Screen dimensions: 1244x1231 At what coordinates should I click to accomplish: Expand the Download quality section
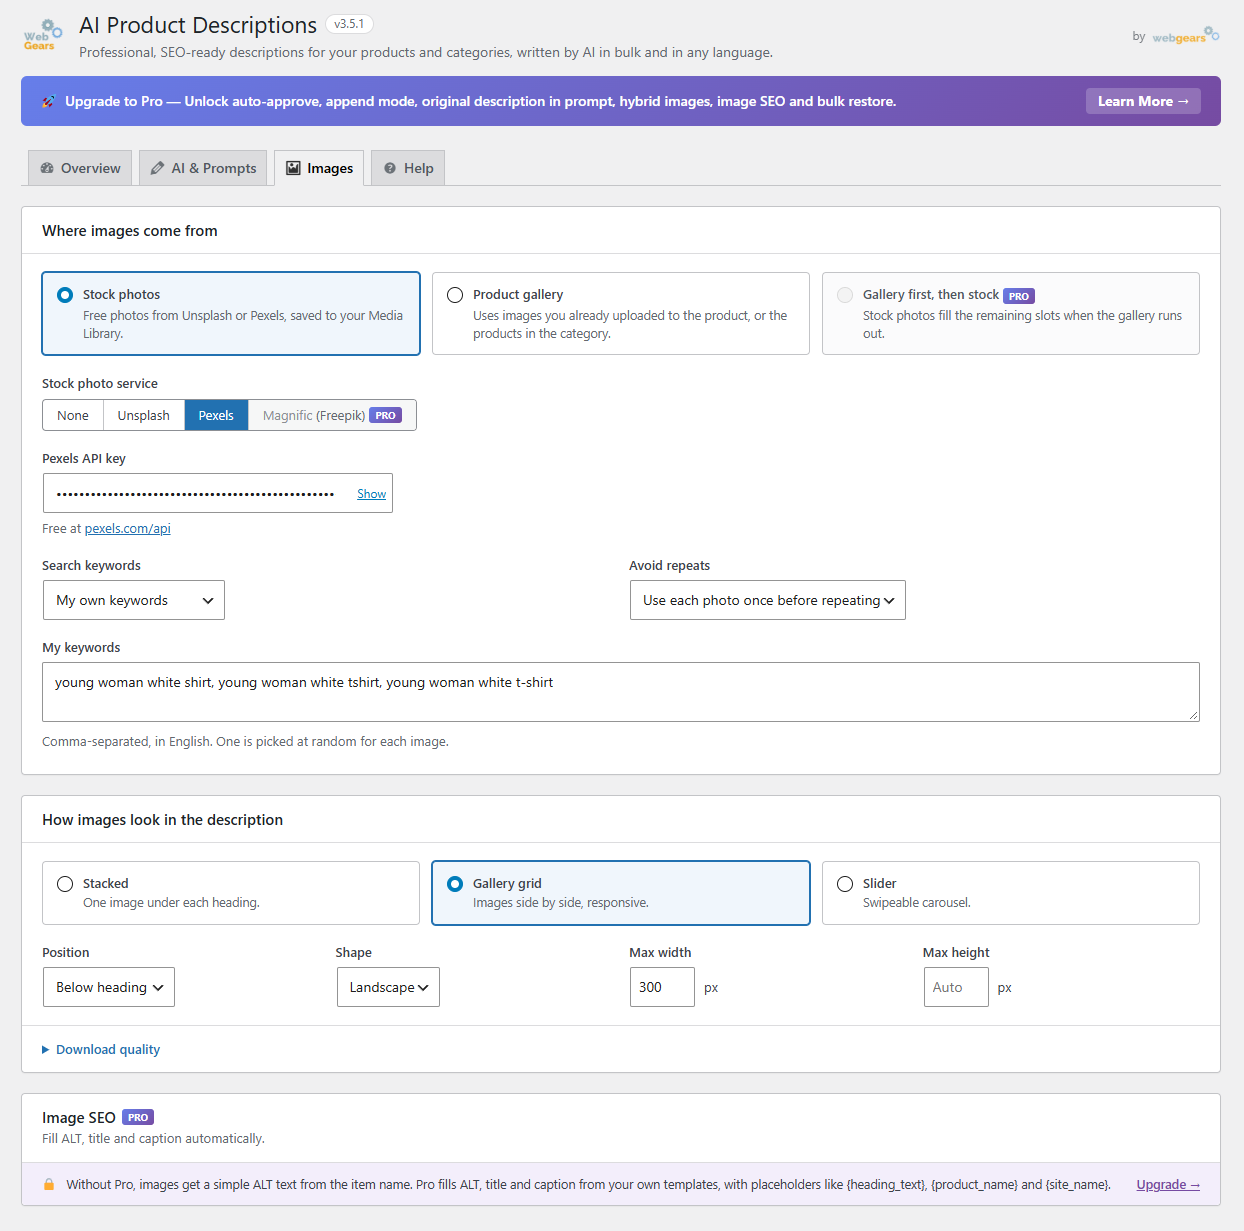coord(101,1049)
